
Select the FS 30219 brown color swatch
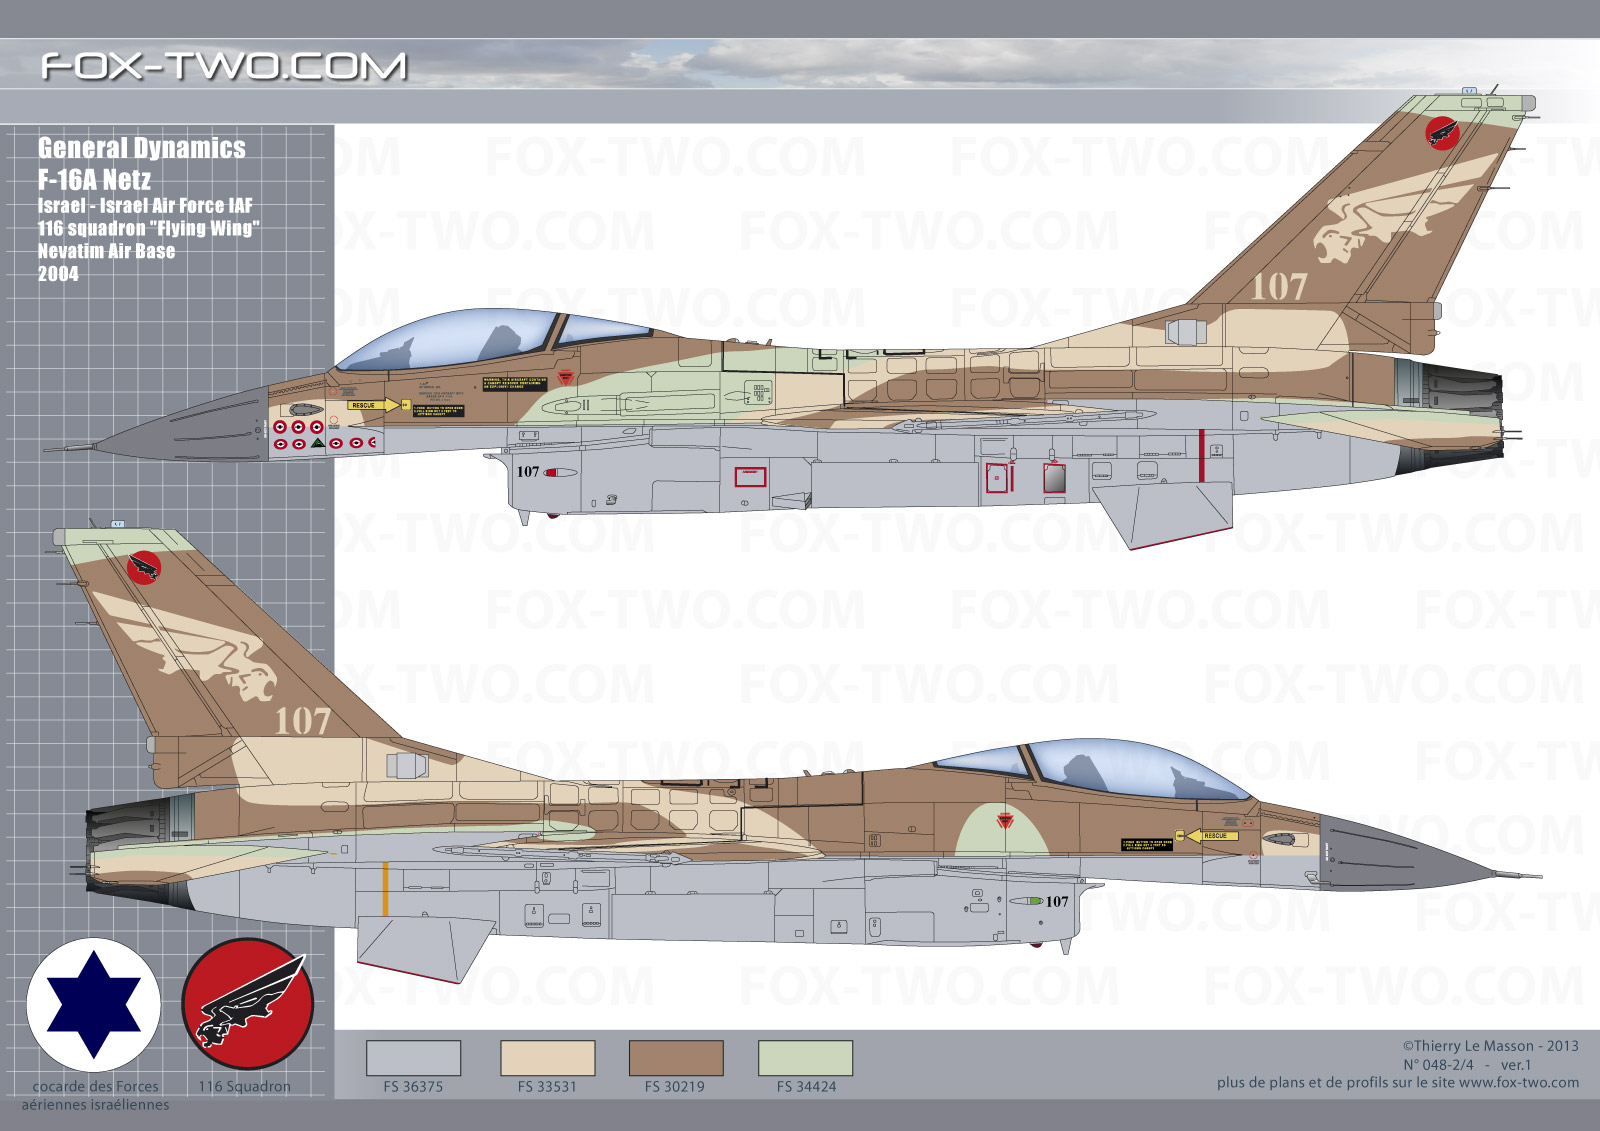coord(676,1058)
